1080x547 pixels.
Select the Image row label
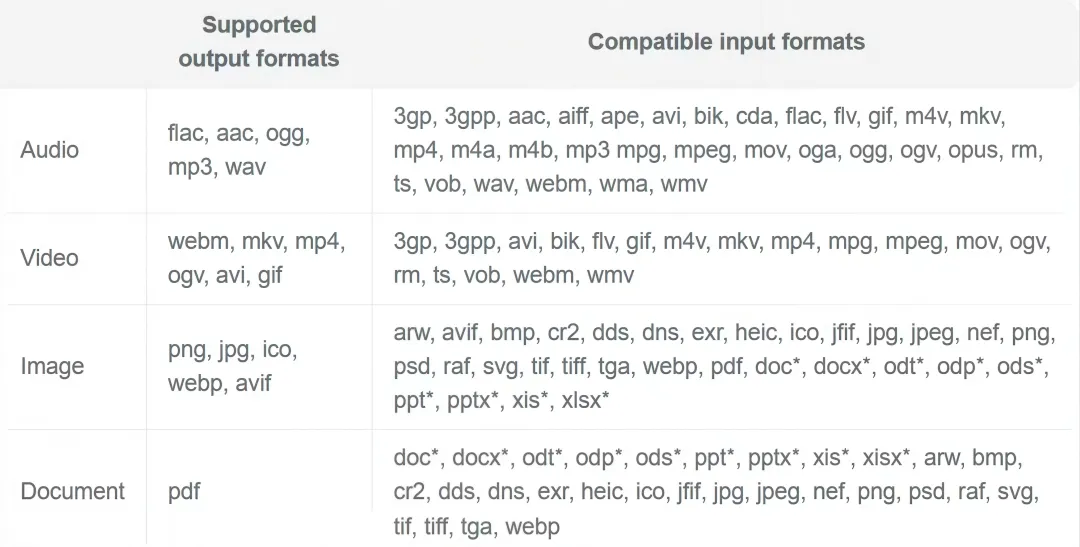52,366
